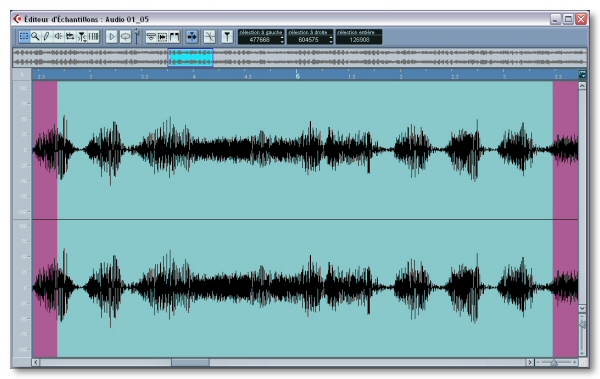Viewport: 600px width, 379px height.
Task: Increase the right selection value with up arrow
Action: (331, 38)
